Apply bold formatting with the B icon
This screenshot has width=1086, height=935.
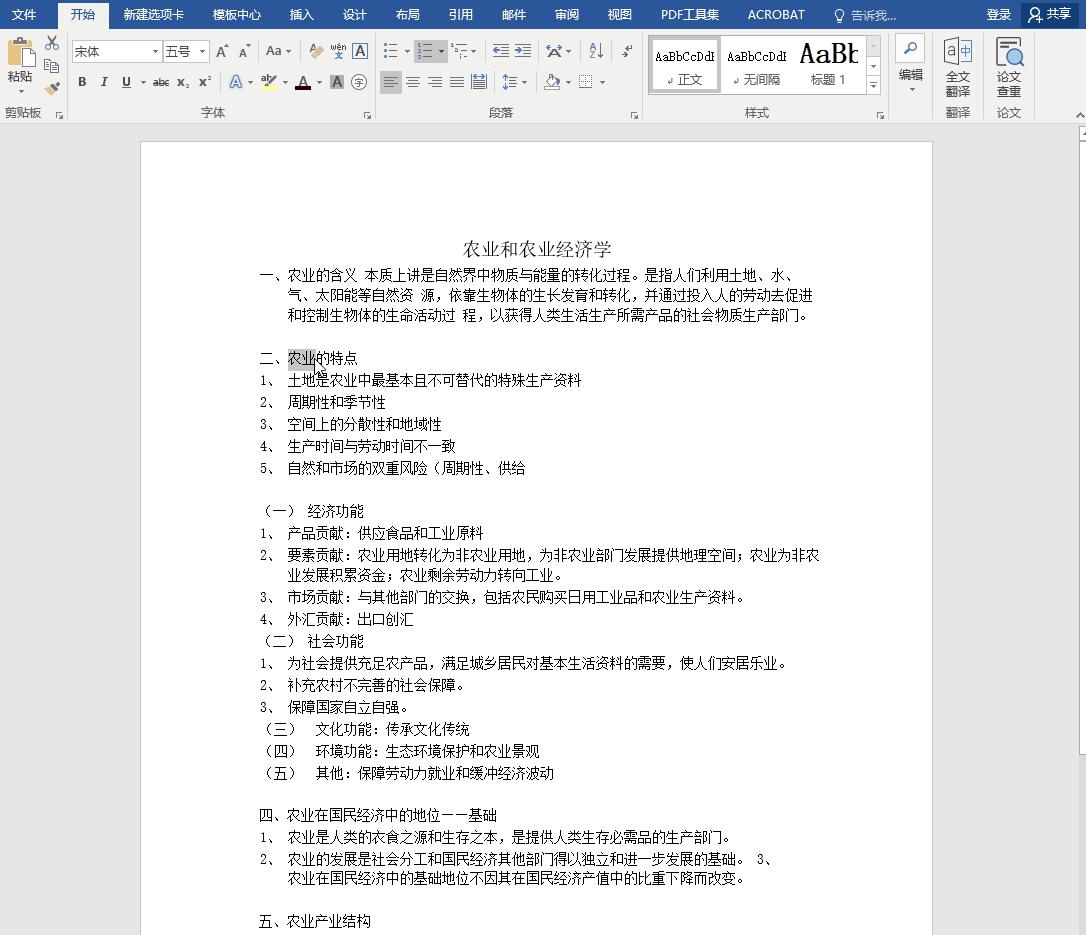click(82, 82)
